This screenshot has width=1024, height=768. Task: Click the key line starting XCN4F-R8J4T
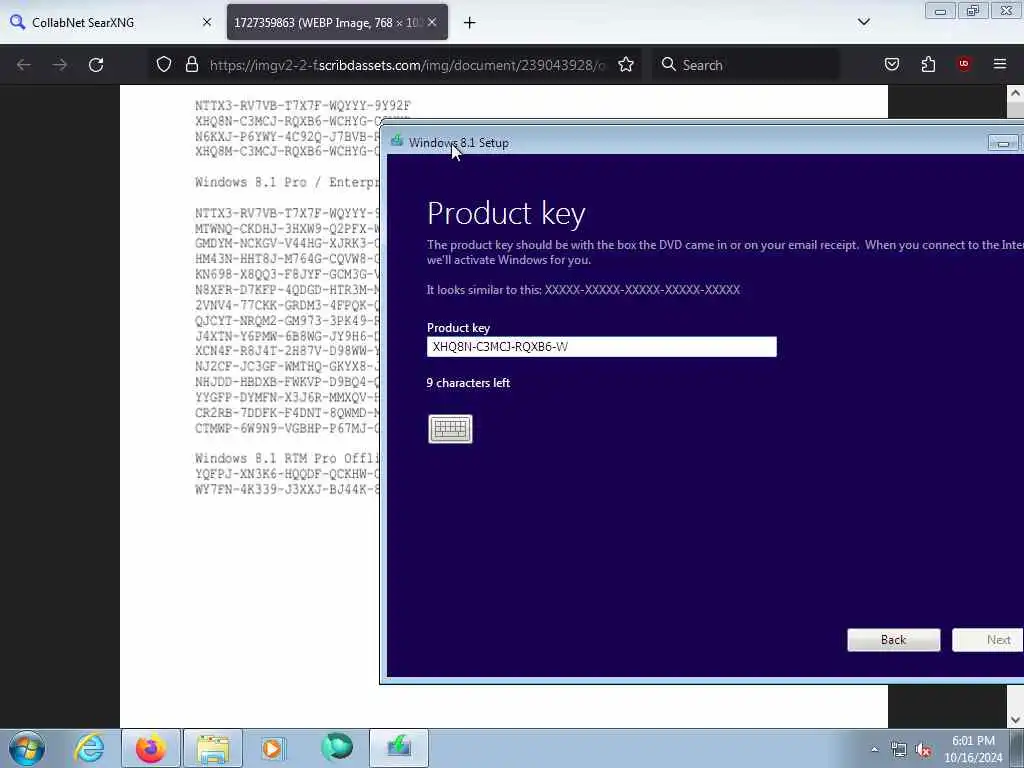point(287,351)
